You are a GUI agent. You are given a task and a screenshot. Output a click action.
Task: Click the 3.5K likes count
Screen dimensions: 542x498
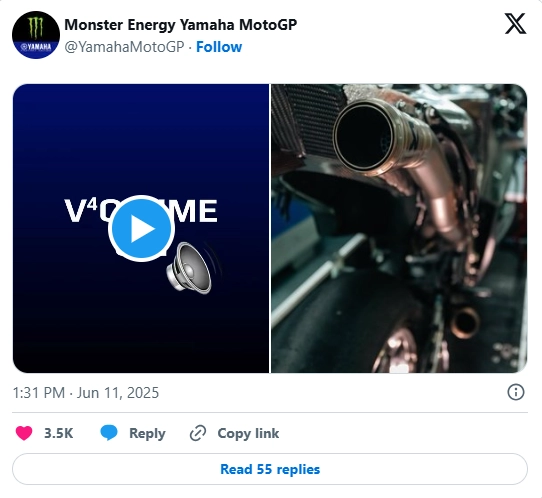(58, 433)
